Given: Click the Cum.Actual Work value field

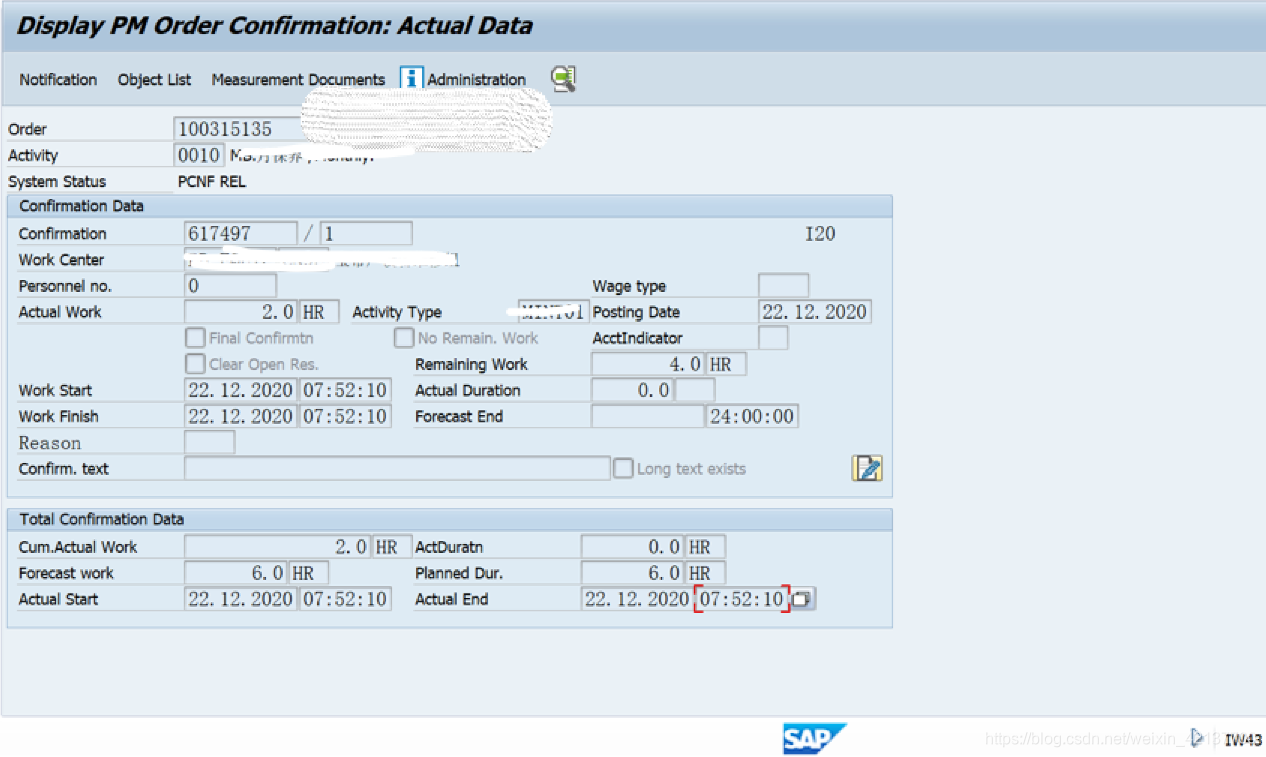Looking at the screenshot, I should [278, 547].
